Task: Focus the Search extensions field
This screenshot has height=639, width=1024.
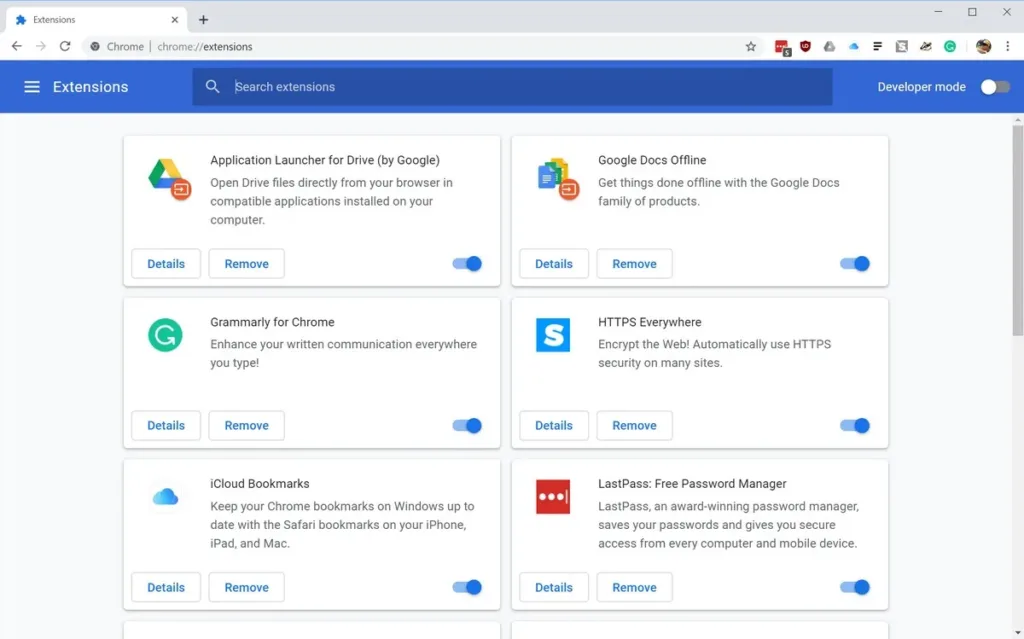Action: [x=512, y=86]
